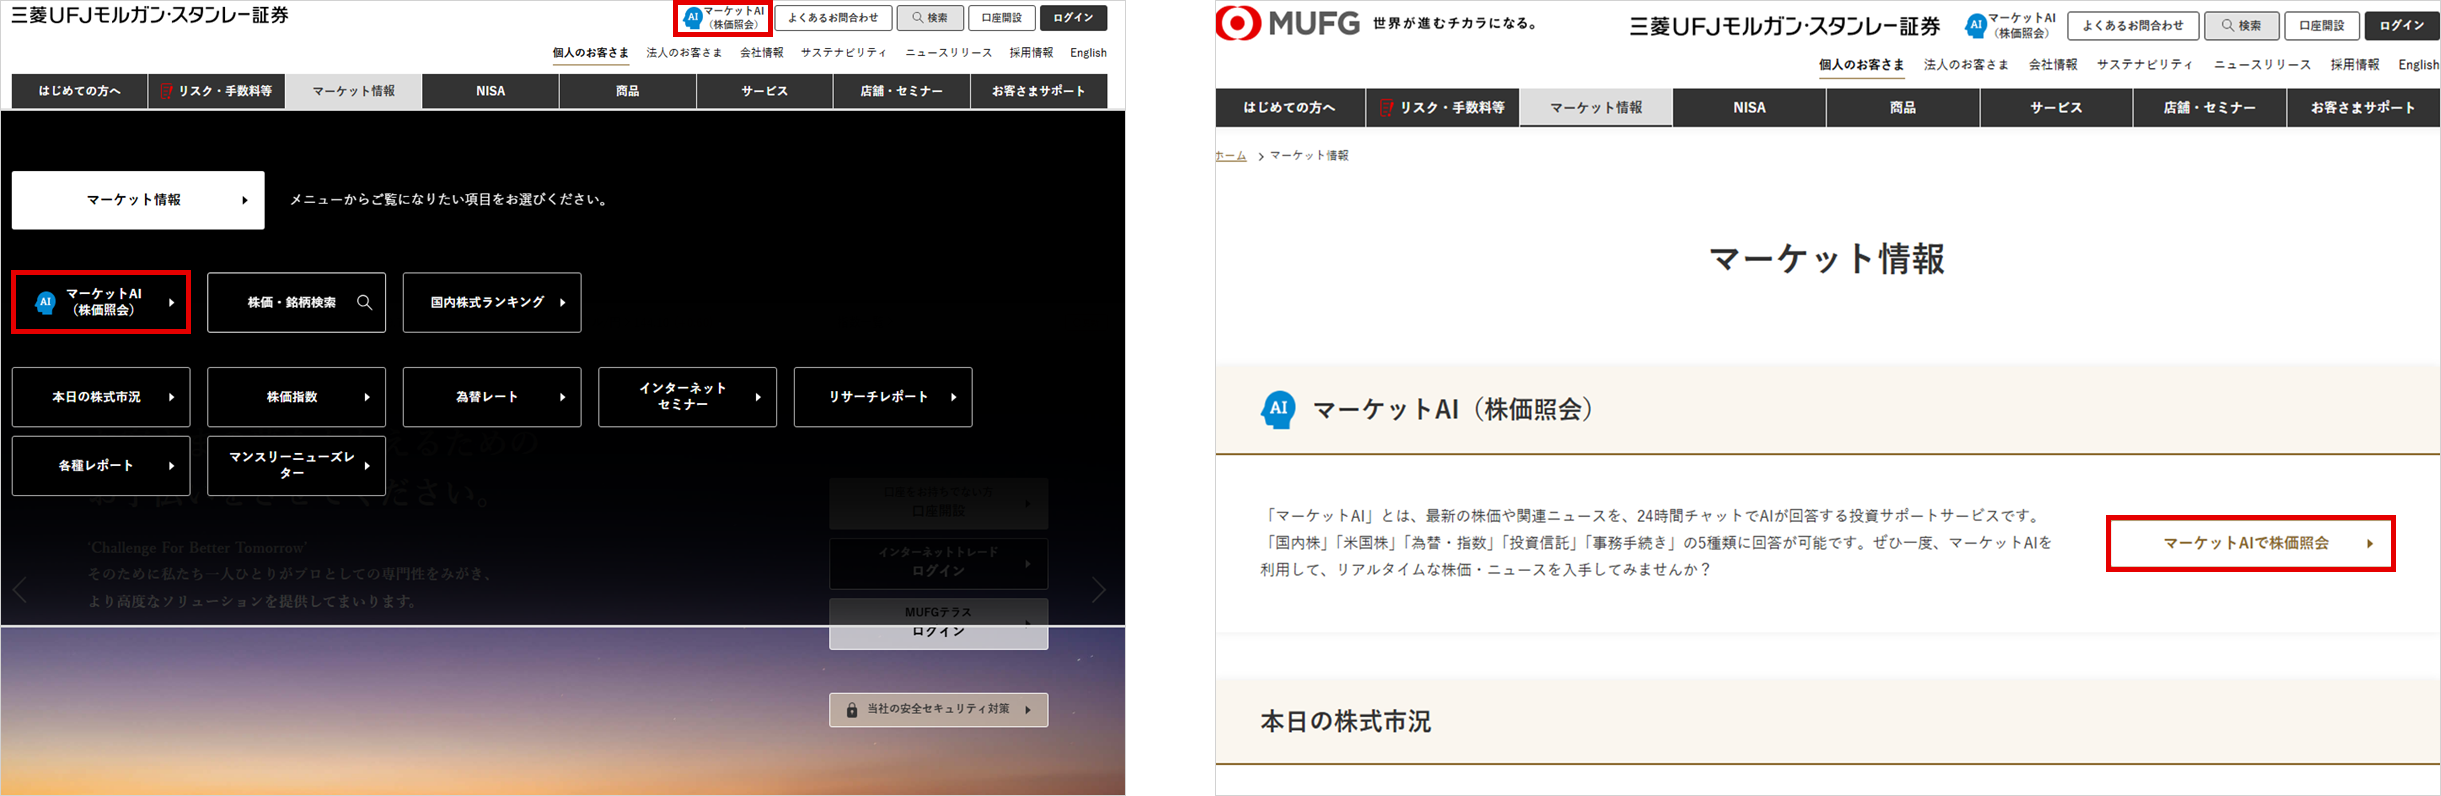The image size is (2441, 796).
Task: Click search 検索 button in left page header
Action: [x=930, y=18]
